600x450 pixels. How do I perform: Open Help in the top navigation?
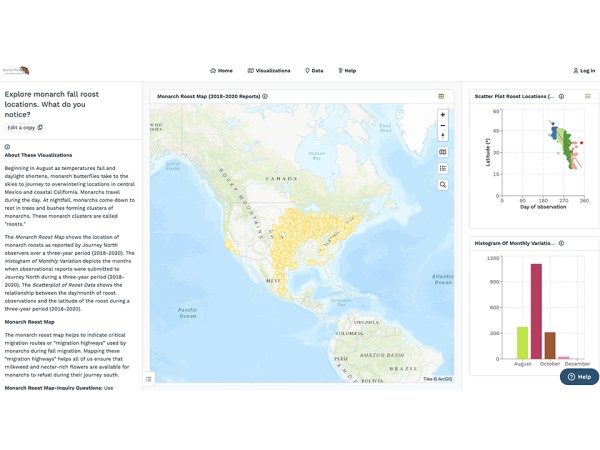(x=347, y=70)
